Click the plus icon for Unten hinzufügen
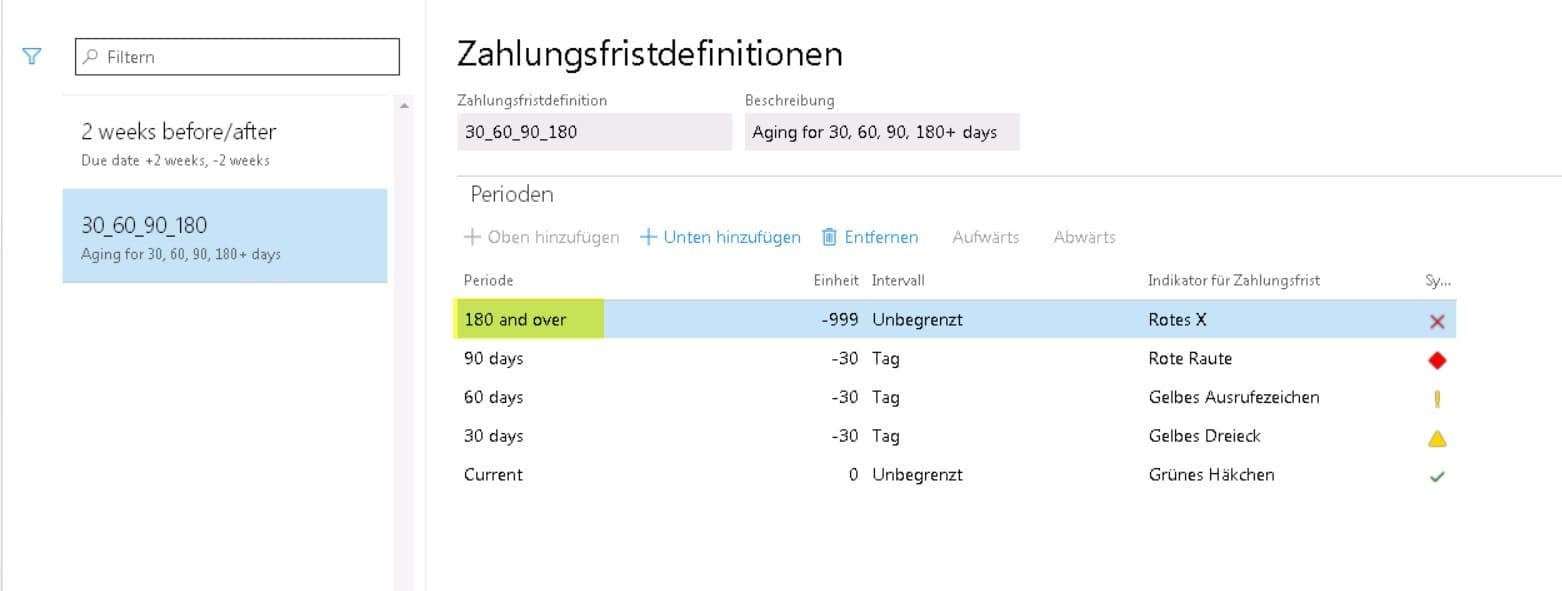Screen dimensions: 1562x591 click(648, 237)
